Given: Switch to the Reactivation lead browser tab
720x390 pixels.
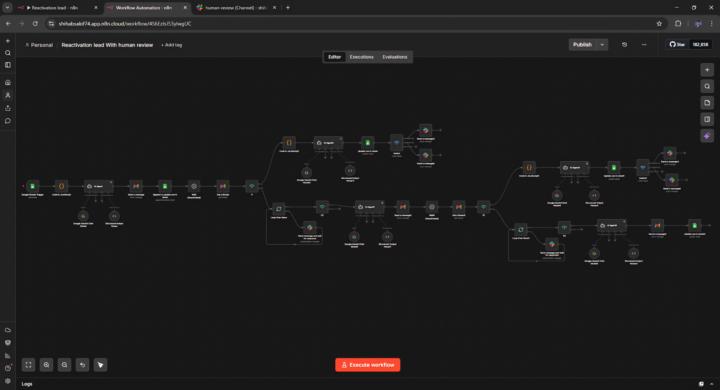Looking at the screenshot, I should click(57, 8).
